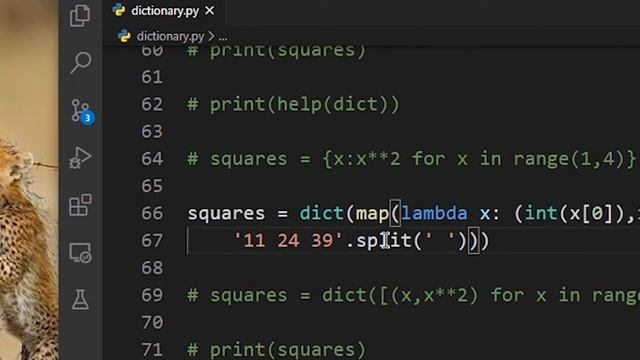Open the Explorer view in activity bar
This screenshot has height=360, width=640.
[x=80, y=15]
